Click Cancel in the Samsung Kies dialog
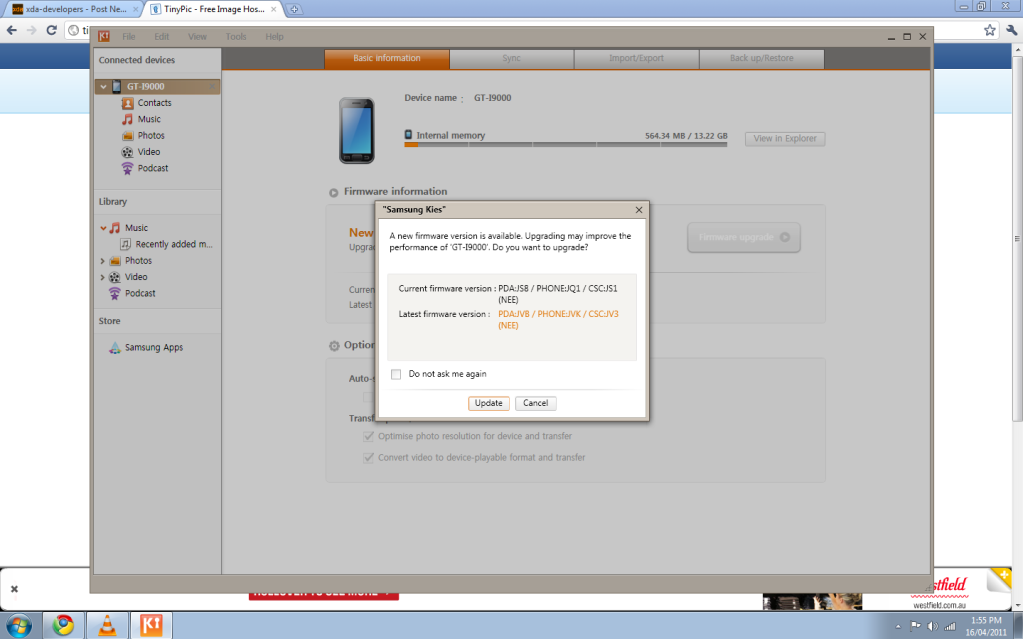 tap(535, 403)
